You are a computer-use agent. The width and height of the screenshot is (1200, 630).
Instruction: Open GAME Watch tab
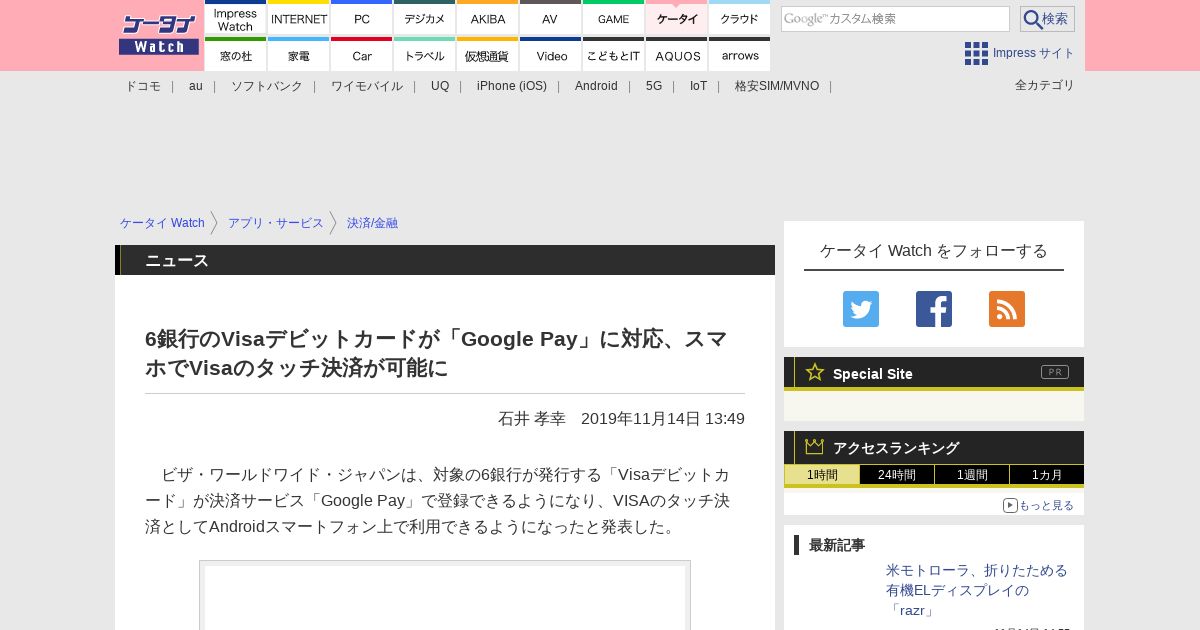614,18
